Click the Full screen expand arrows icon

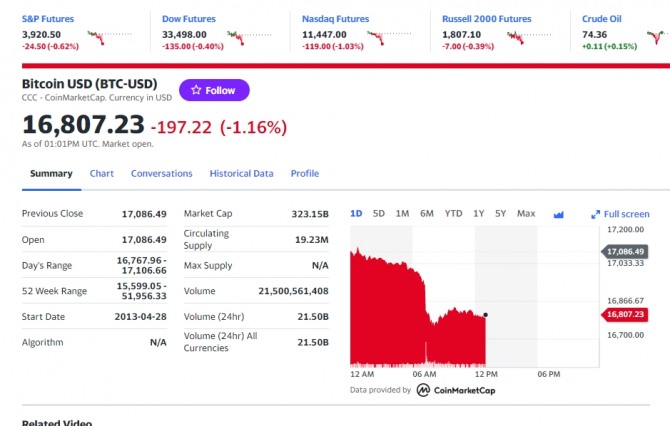[x=596, y=214]
